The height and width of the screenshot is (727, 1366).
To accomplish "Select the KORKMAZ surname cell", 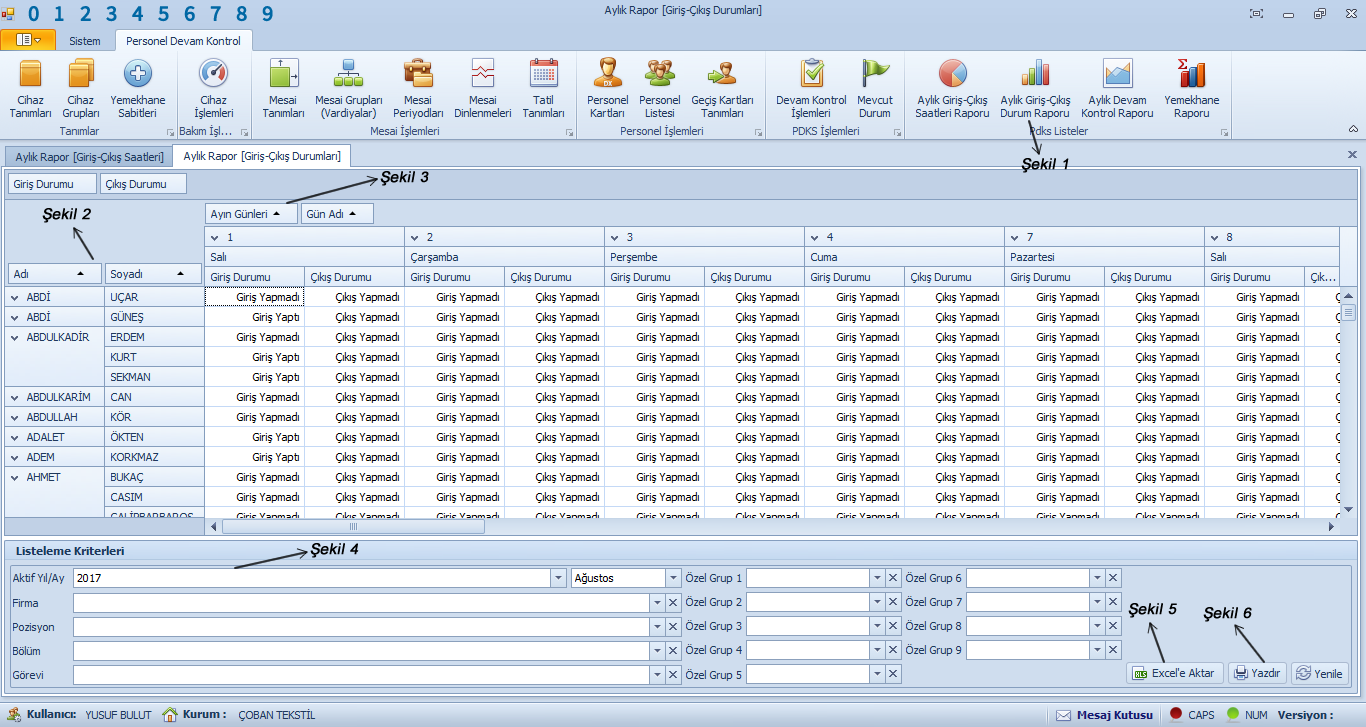I will (x=154, y=457).
